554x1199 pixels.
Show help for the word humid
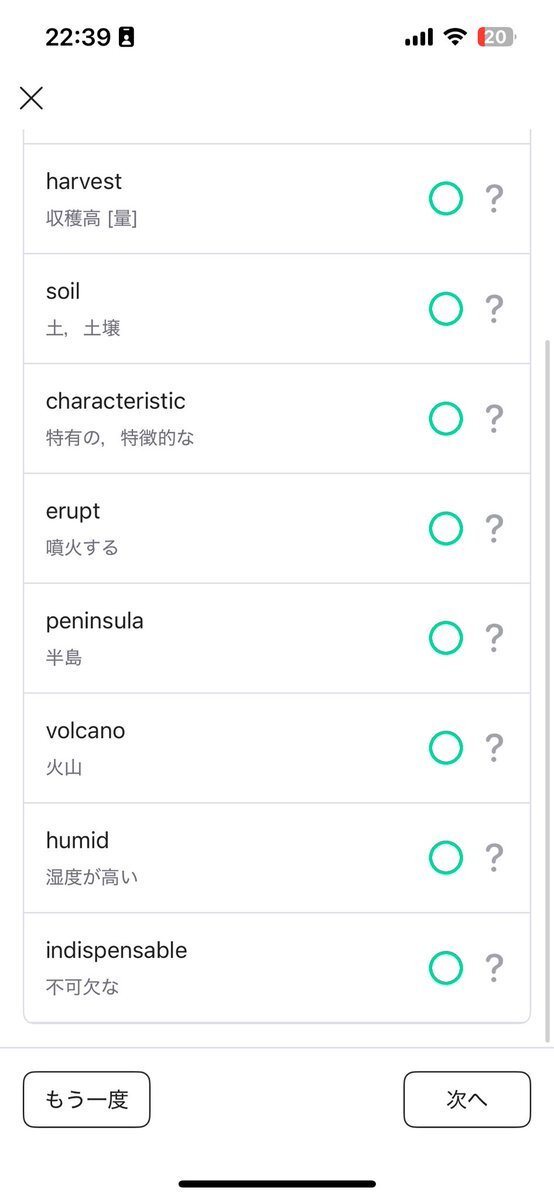tap(494, 857)
